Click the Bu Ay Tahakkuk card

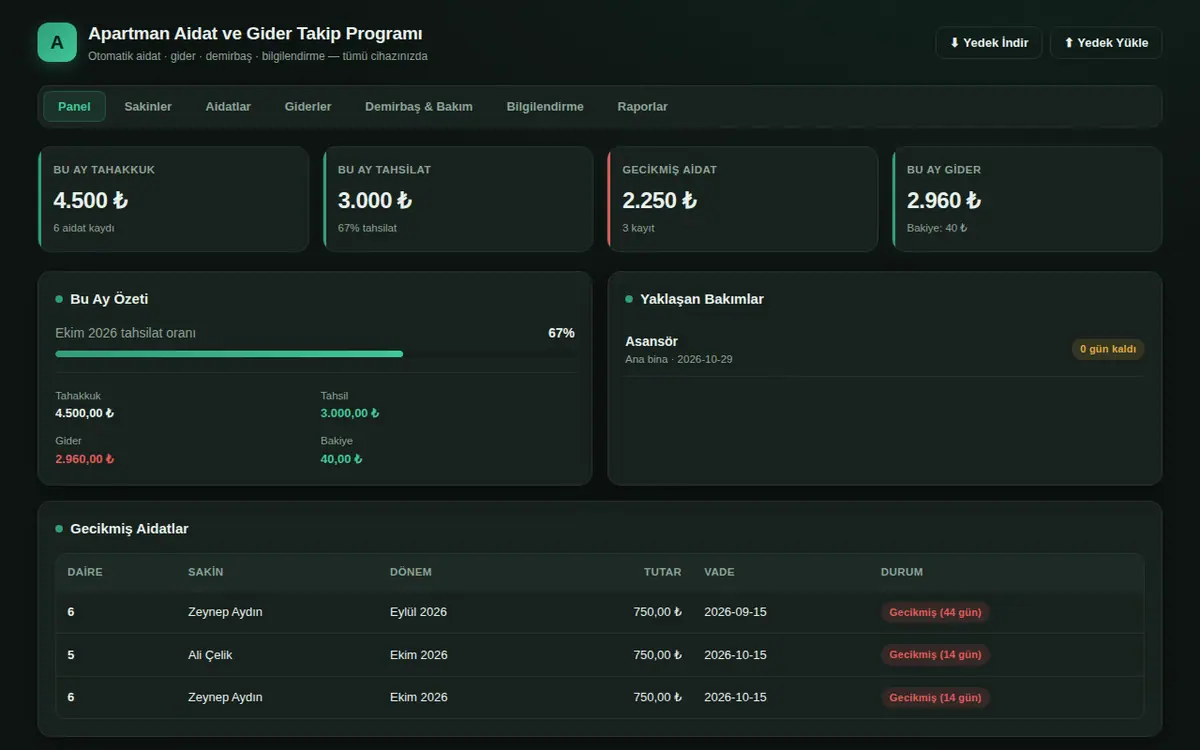tap(173, 199)
